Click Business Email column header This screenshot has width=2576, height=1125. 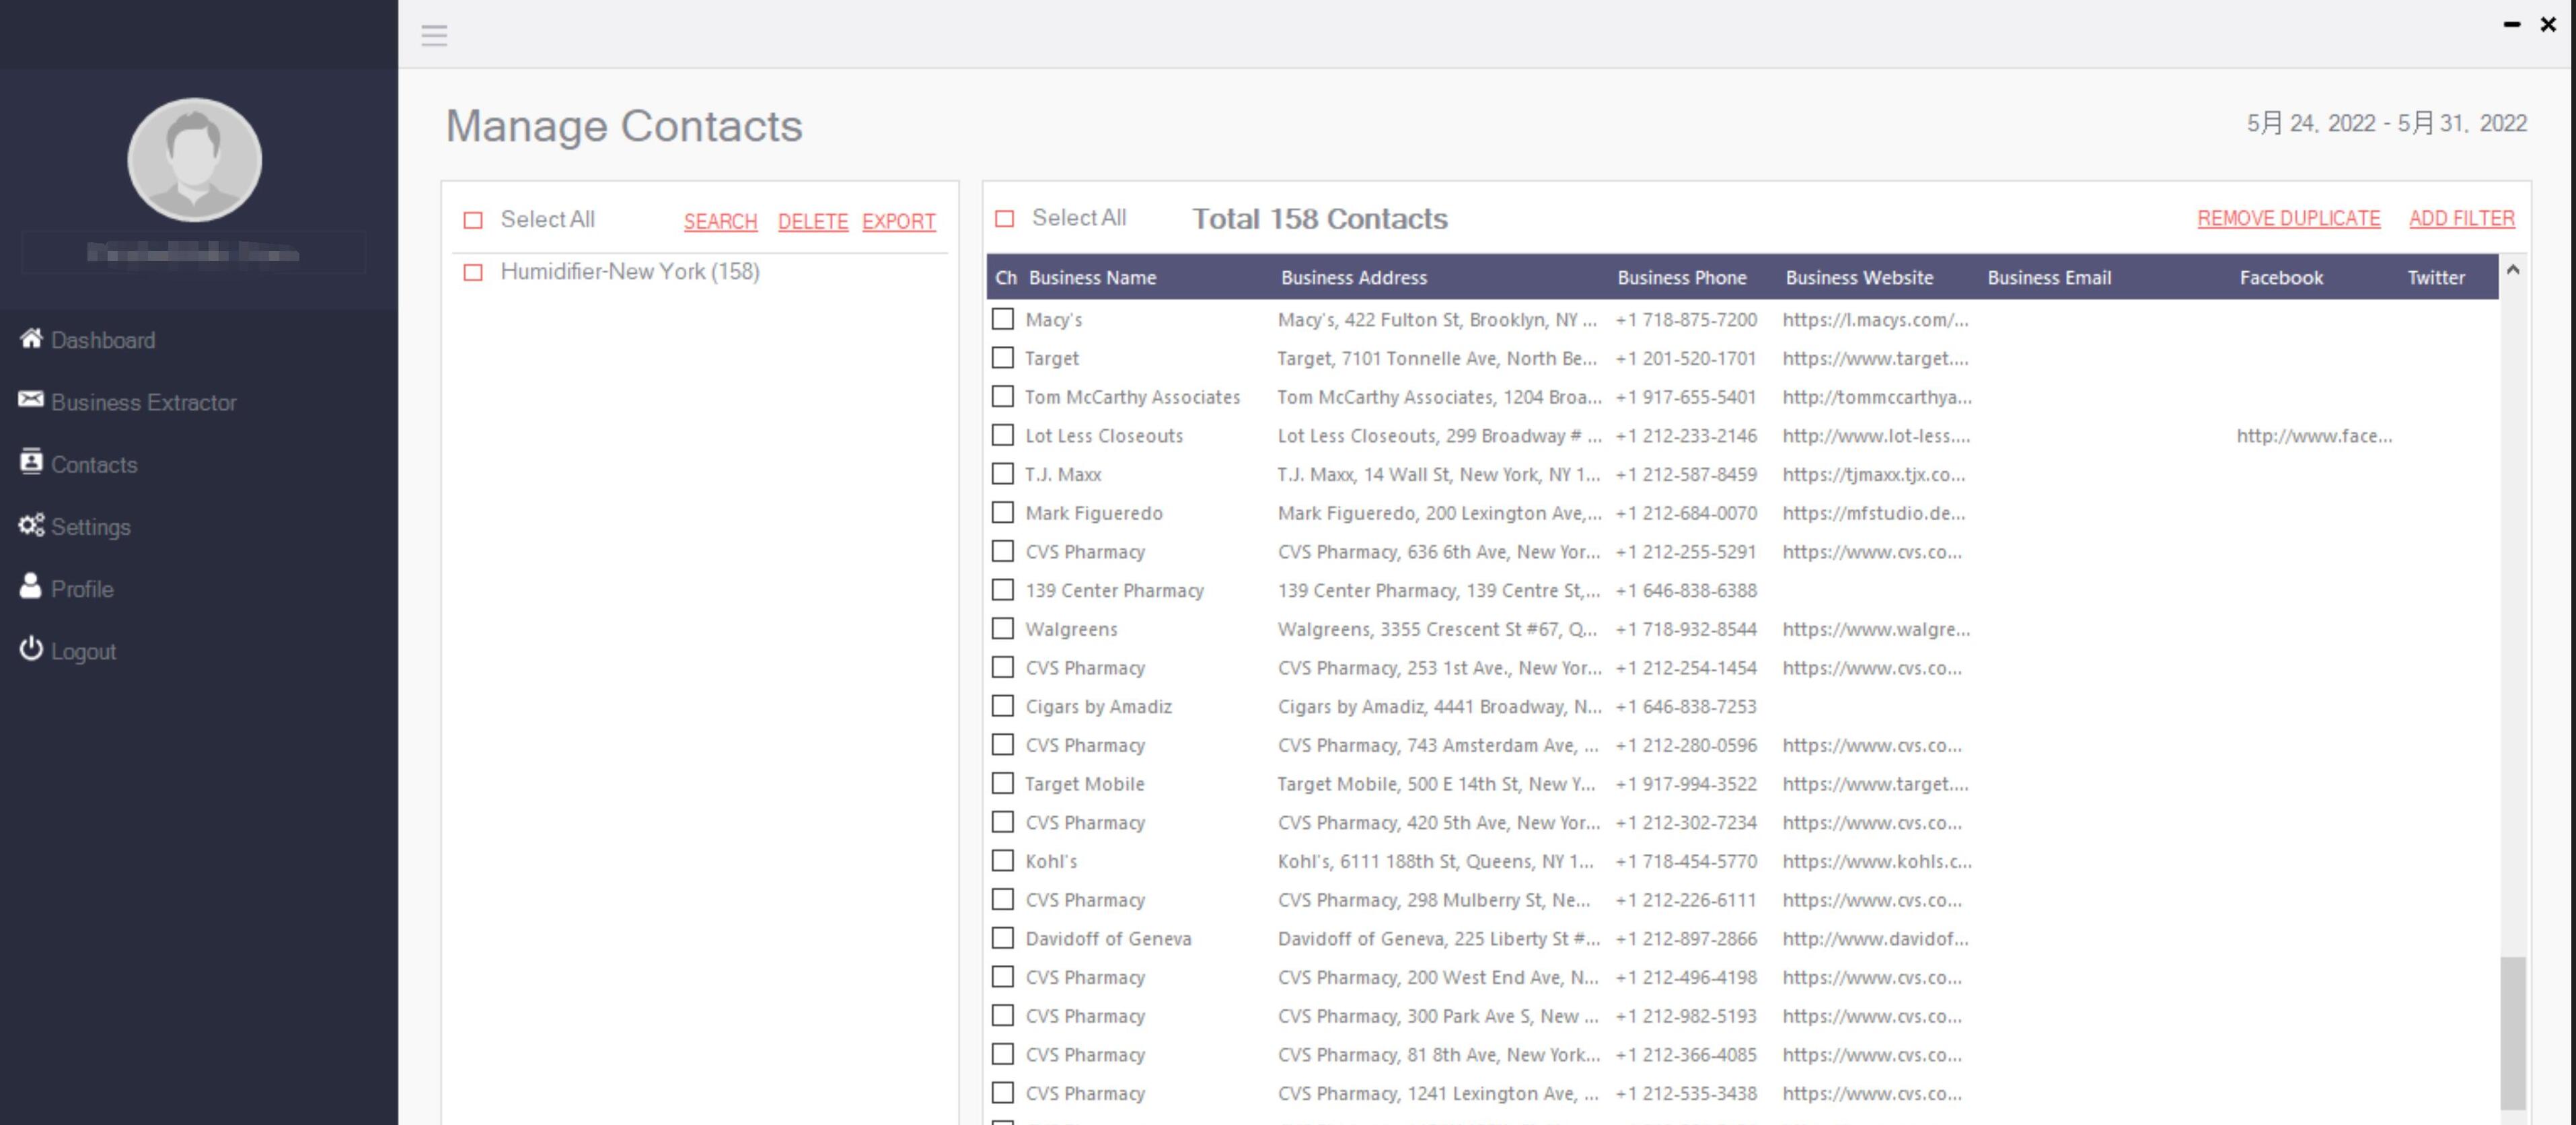[x=2049, y=278]
